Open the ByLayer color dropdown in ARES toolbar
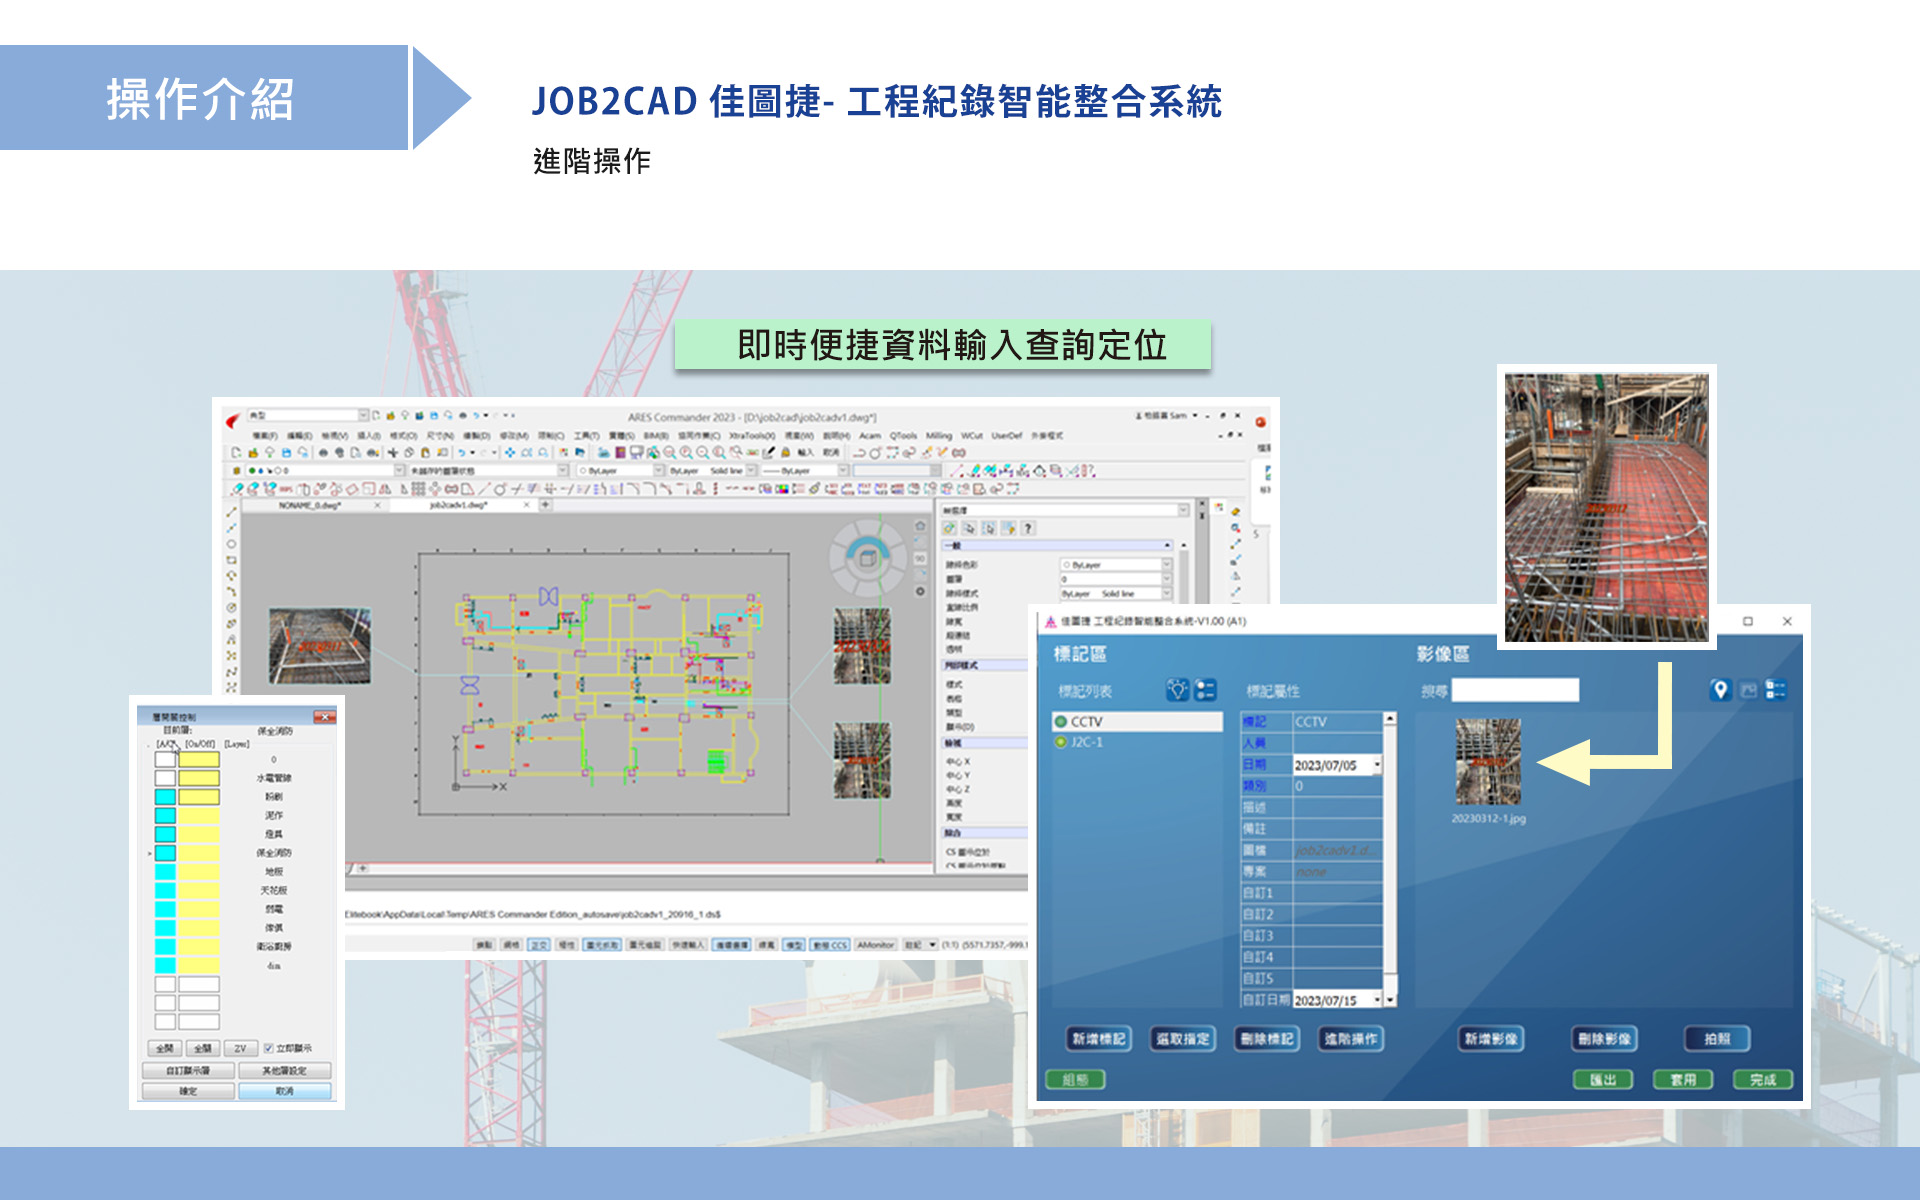Image resolution: width=1920 pixels, height=1200 pixels. 659,470
